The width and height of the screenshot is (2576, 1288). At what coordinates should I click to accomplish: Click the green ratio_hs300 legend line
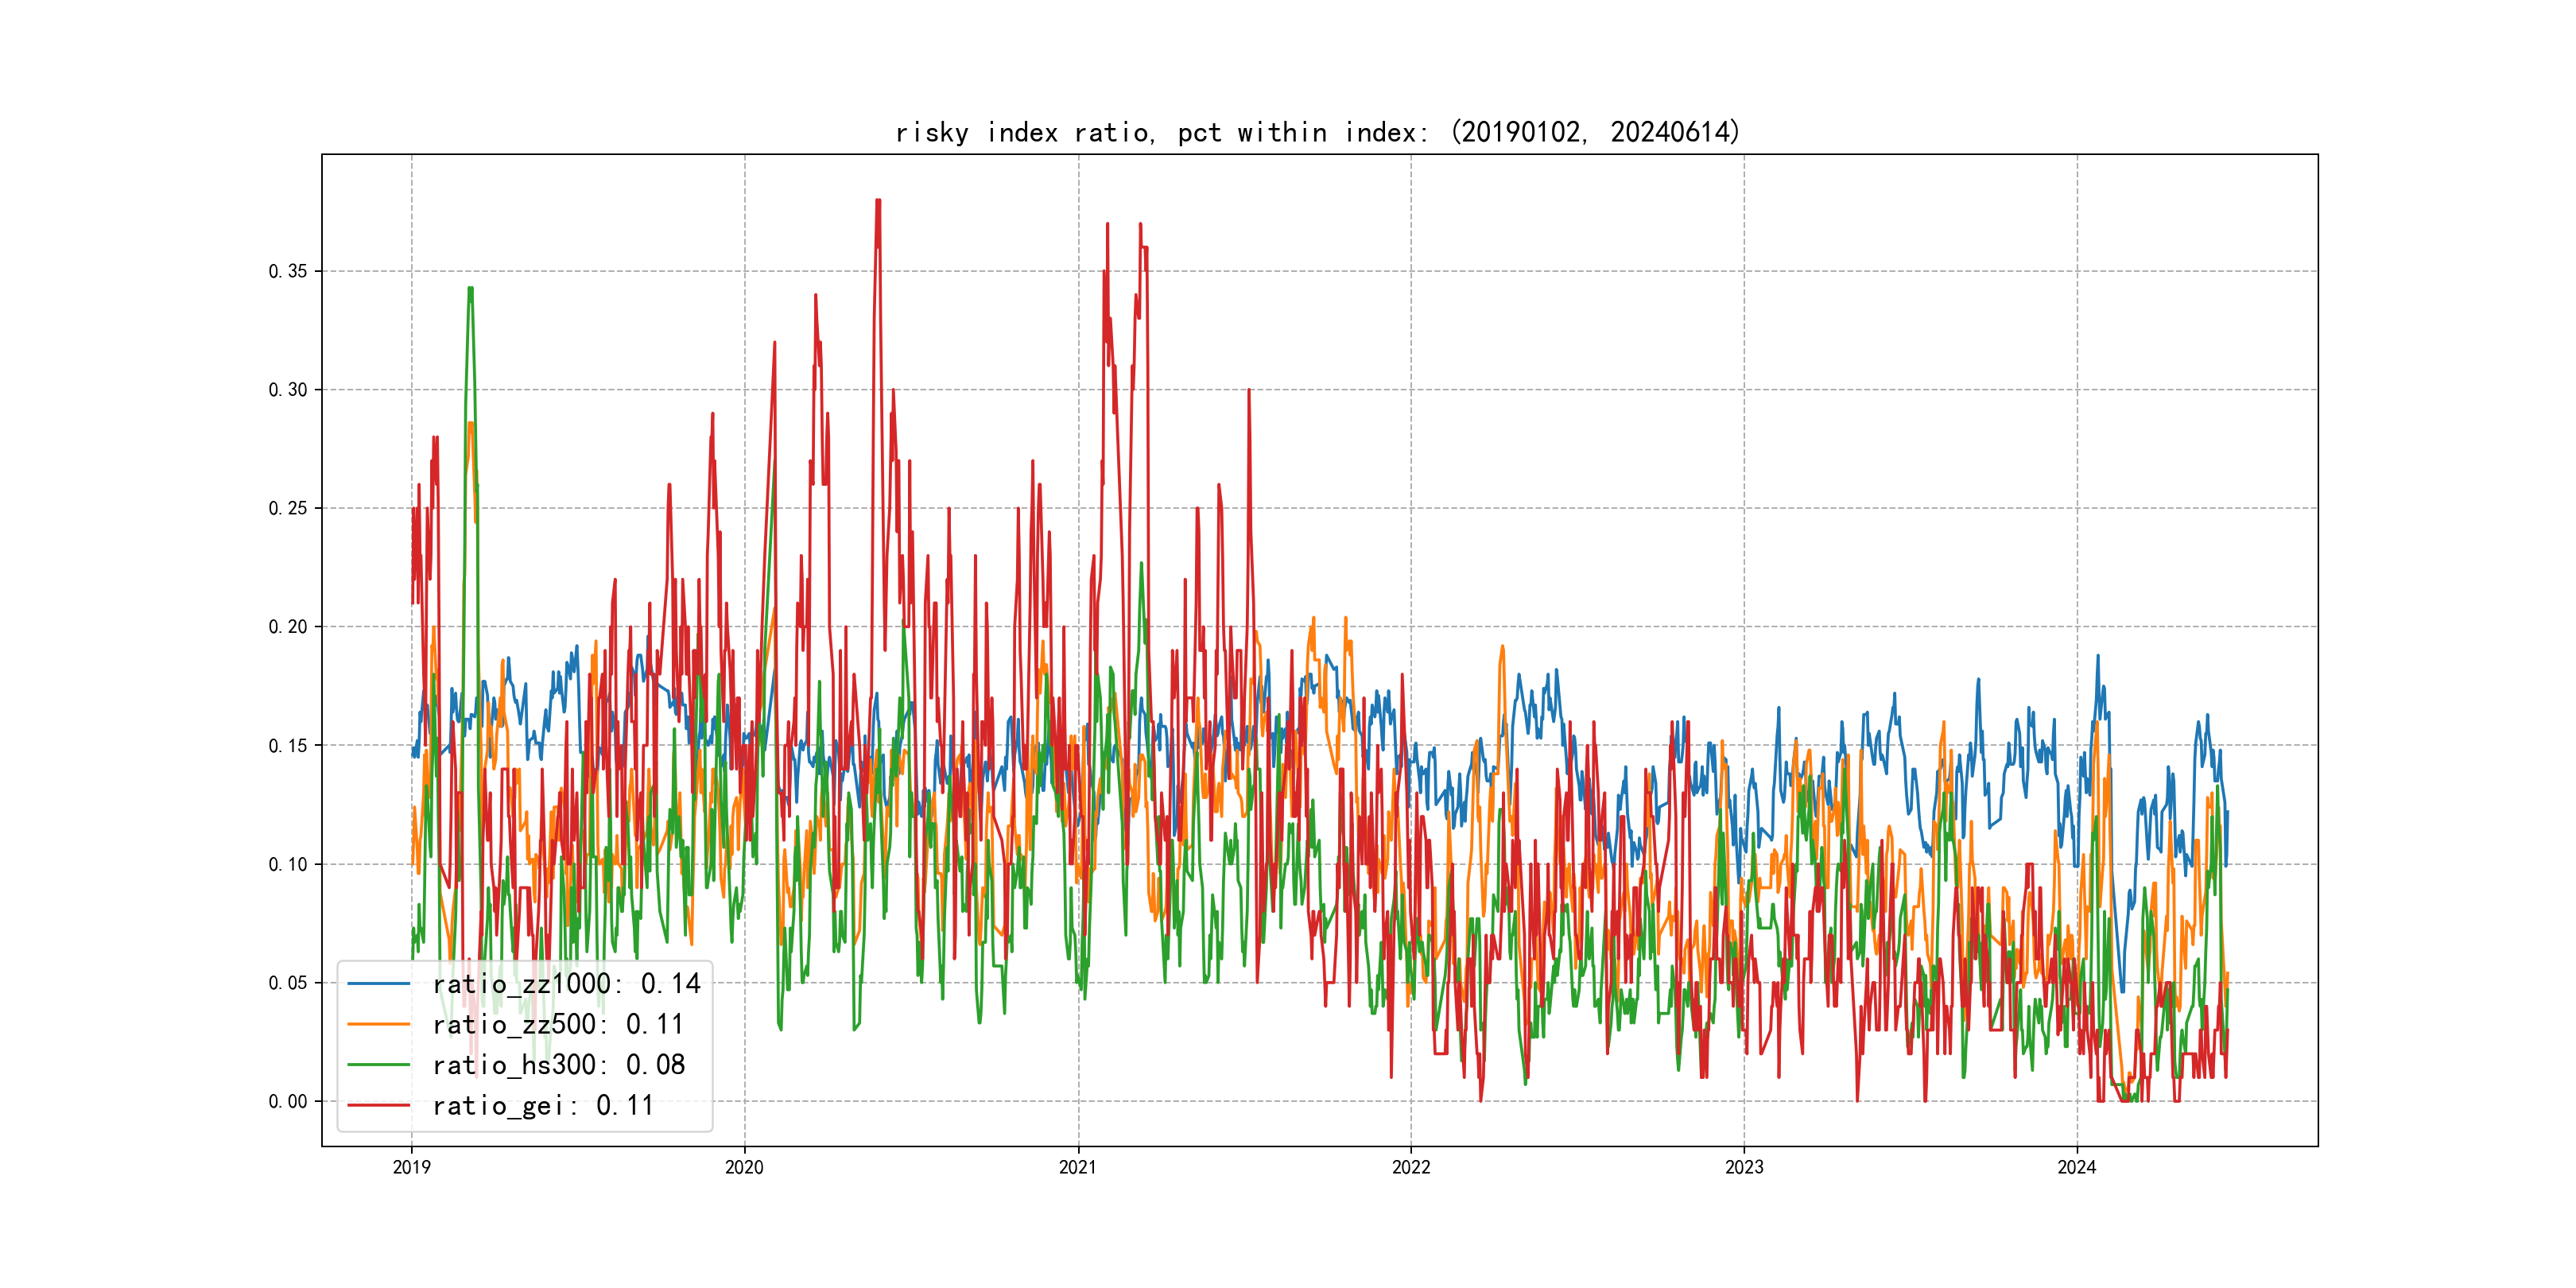(378, 1065)
